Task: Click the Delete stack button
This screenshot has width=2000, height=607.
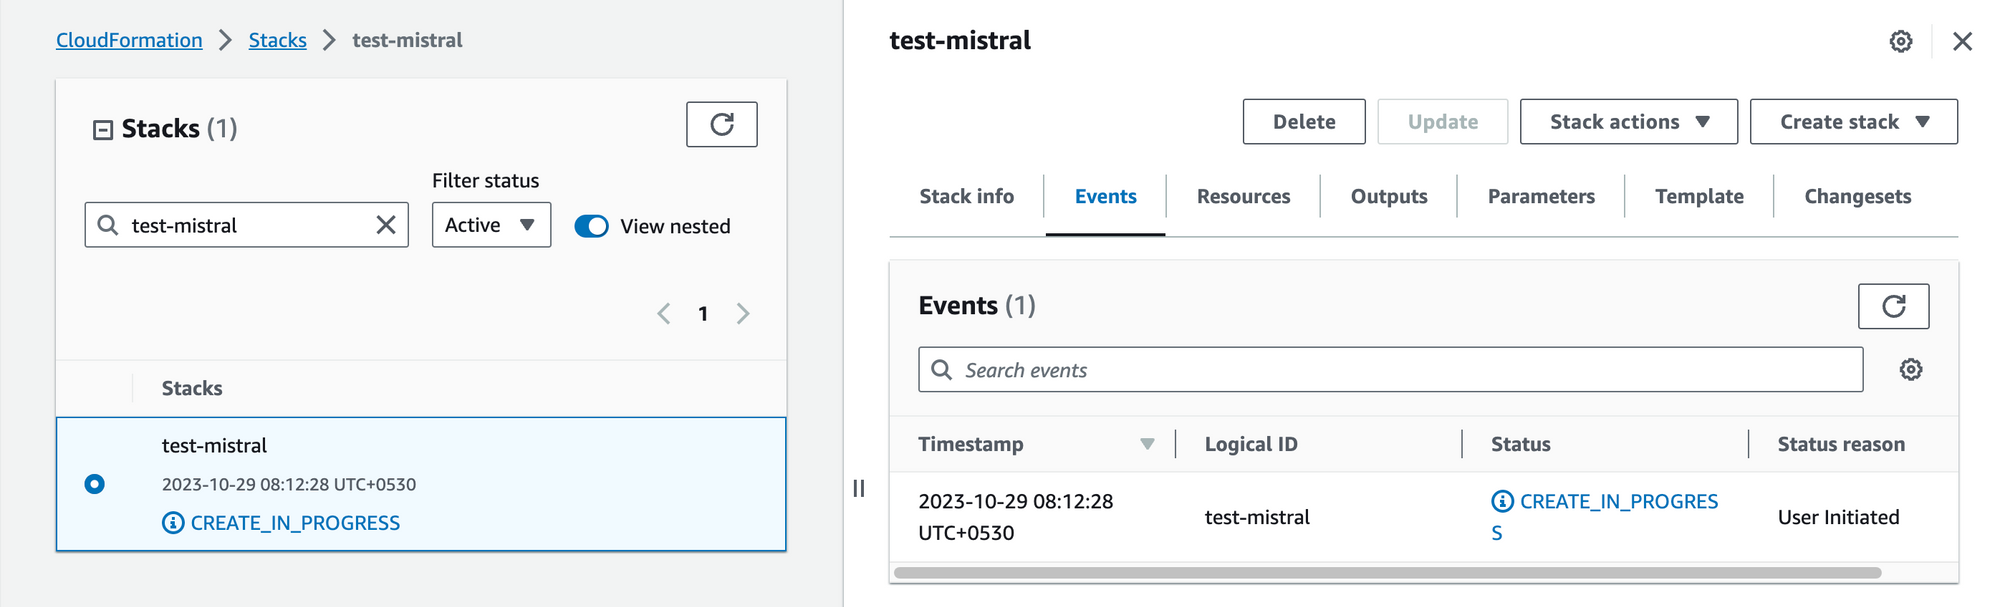Action: tap(1304, 121)
